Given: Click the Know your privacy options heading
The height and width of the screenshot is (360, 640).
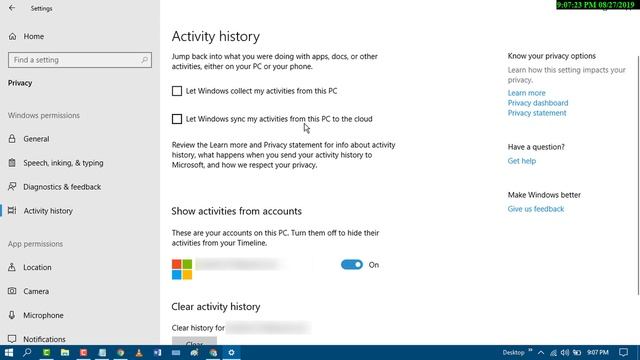Looking at the screenshot, I should click(x=551, y=56).
